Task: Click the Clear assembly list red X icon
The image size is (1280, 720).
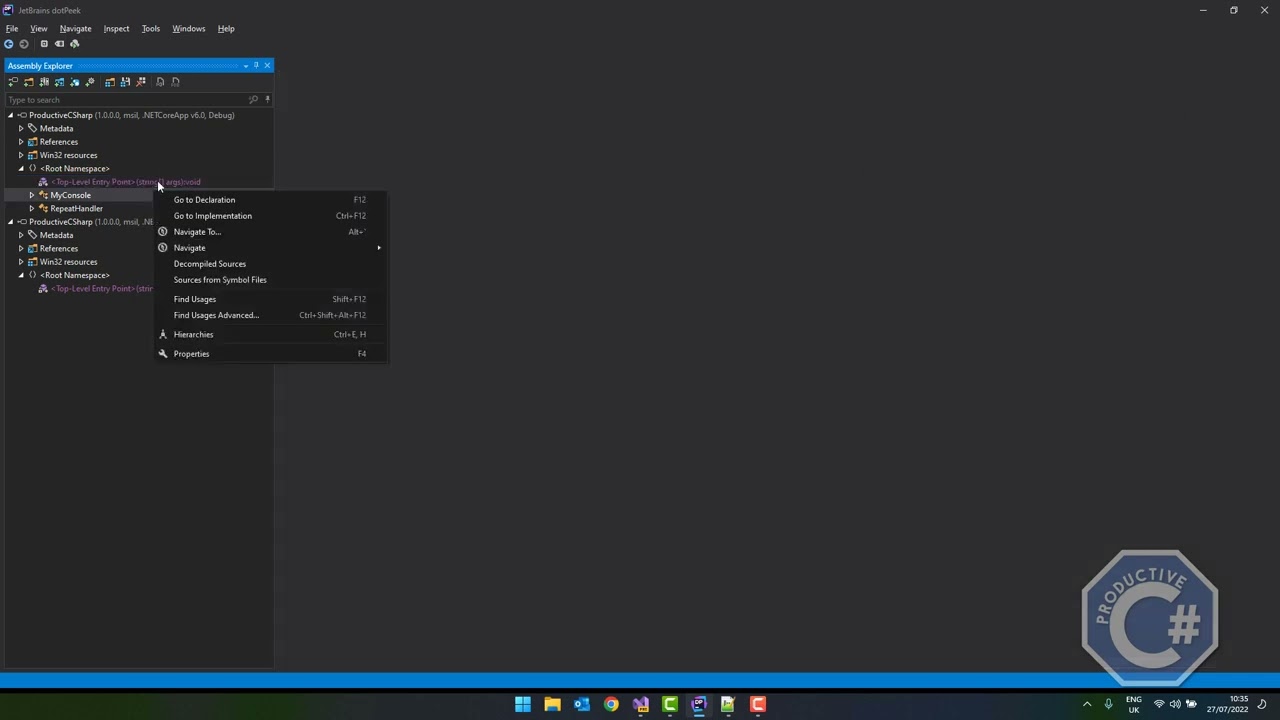Action: pyautogui.click(x=141, y=82)
